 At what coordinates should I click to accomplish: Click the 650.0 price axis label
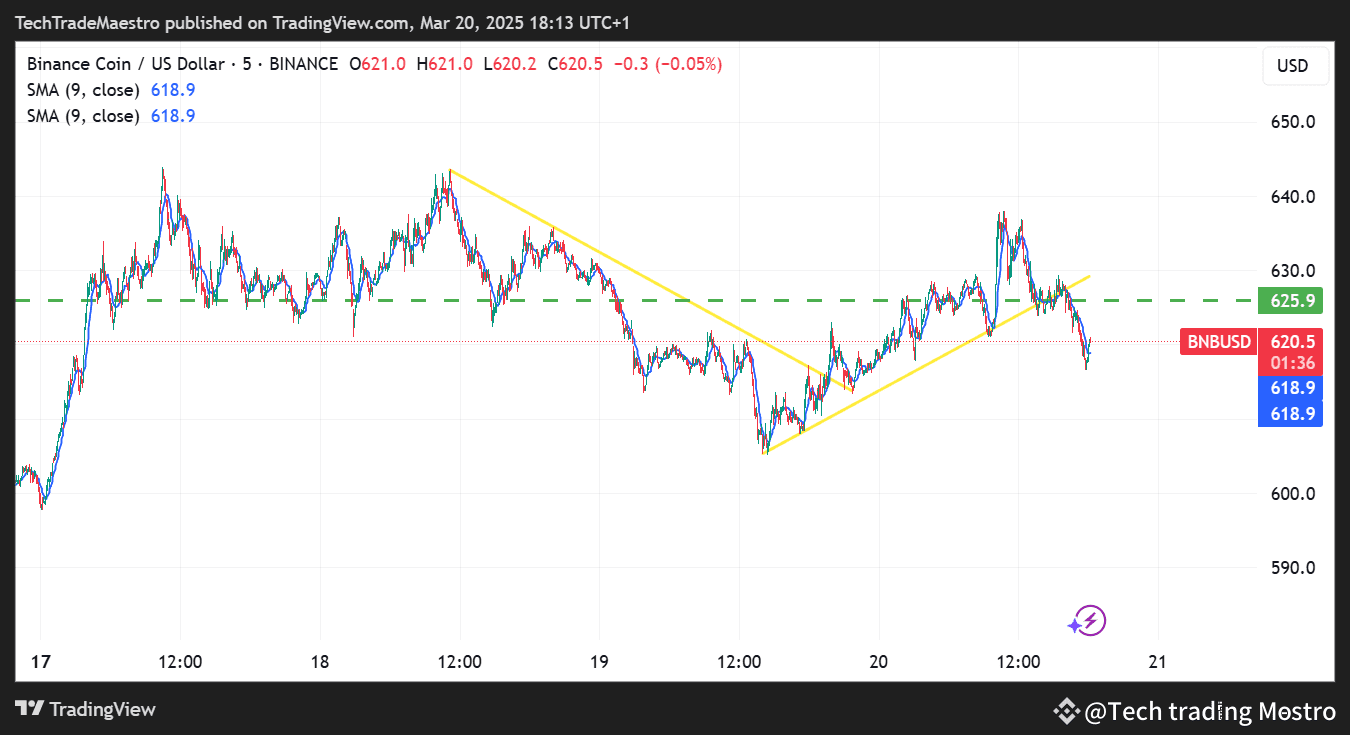click(1293, 122)
